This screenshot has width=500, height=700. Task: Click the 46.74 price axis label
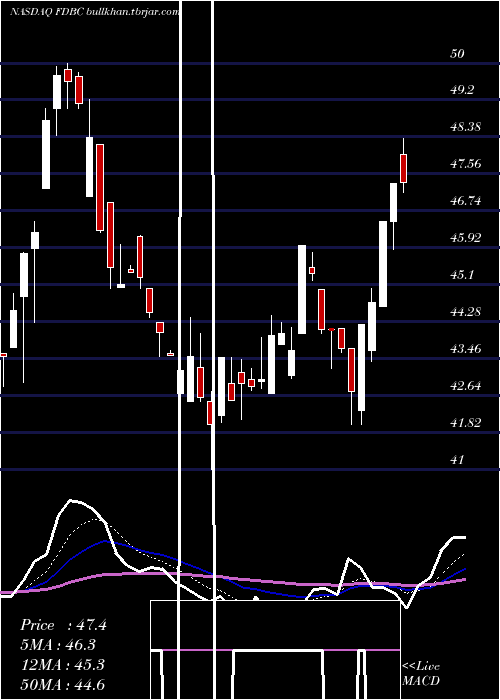click(x=466, y=201)
